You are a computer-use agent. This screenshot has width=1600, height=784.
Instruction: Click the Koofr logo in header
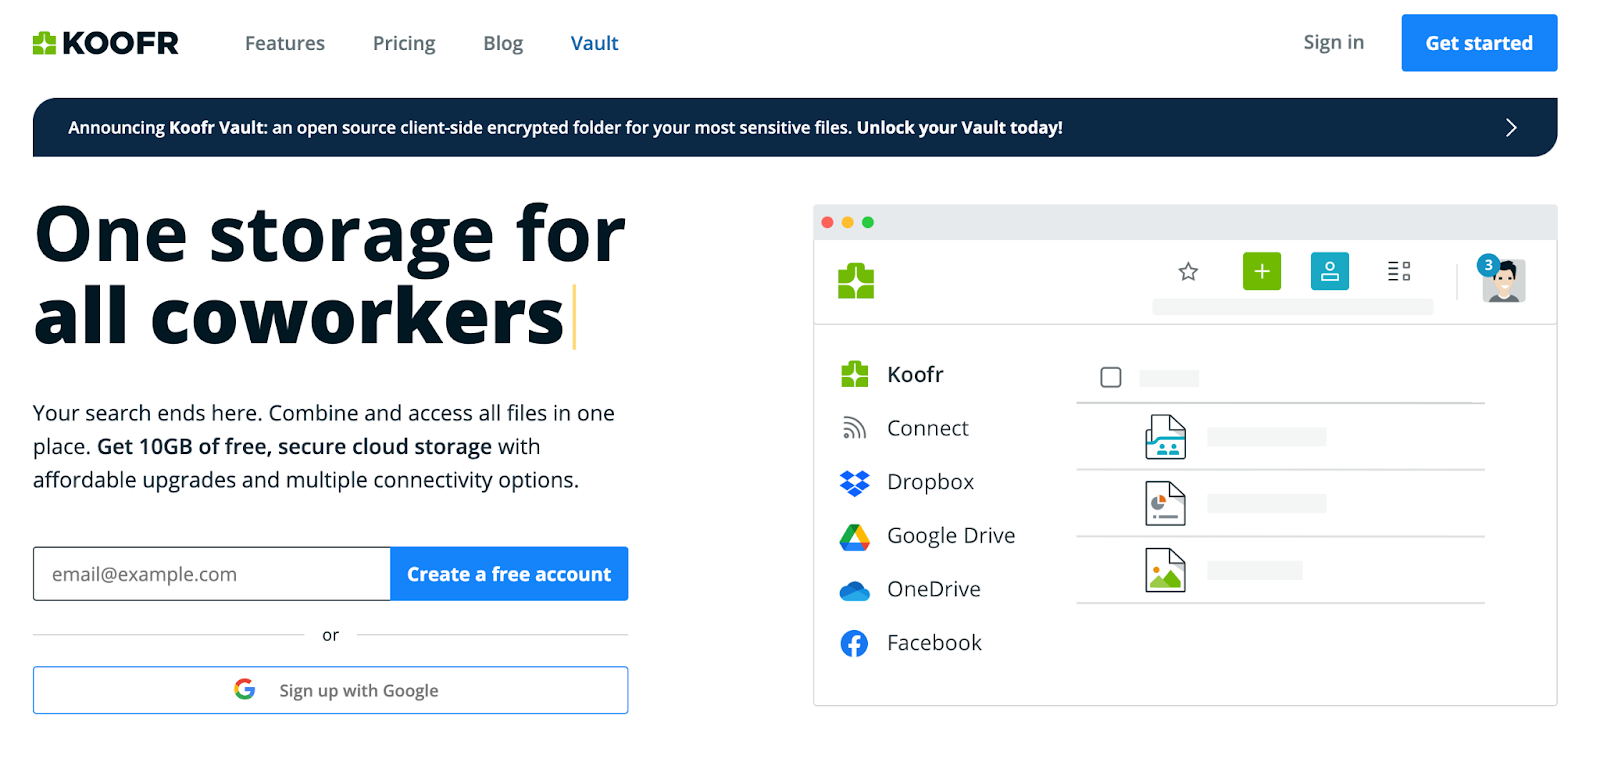(x=105, y=43)
